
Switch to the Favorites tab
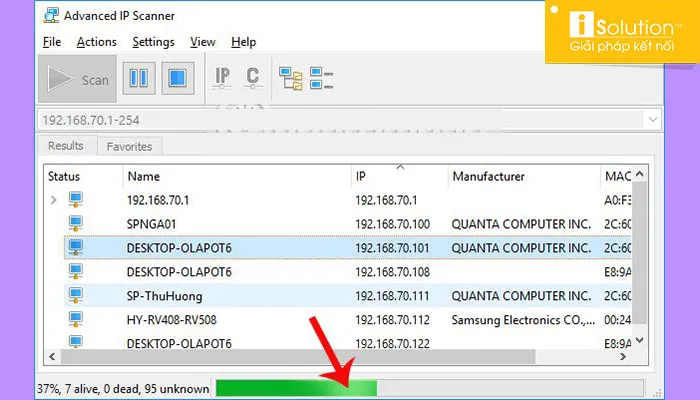(x=129, y=146)
